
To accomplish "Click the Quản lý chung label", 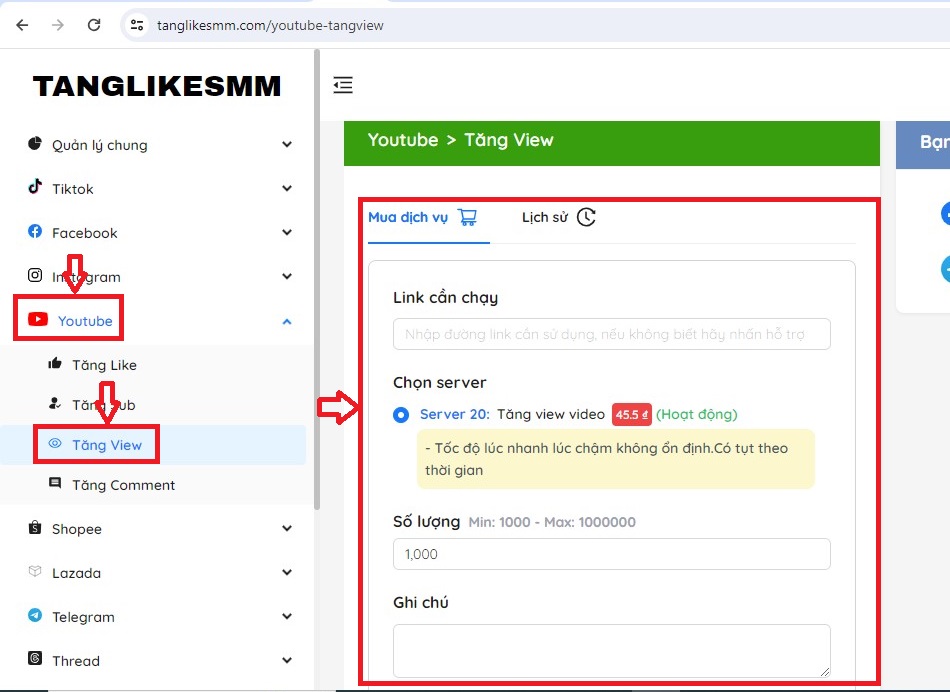I will point(99,145).
